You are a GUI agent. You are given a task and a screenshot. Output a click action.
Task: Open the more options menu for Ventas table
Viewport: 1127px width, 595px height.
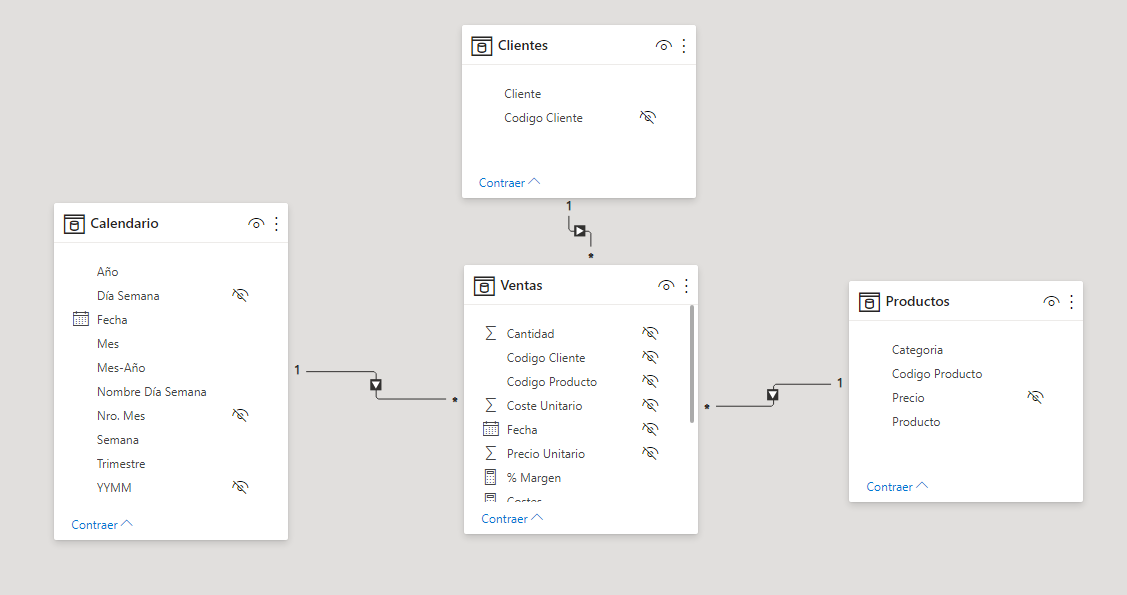(x=686, y=286)
